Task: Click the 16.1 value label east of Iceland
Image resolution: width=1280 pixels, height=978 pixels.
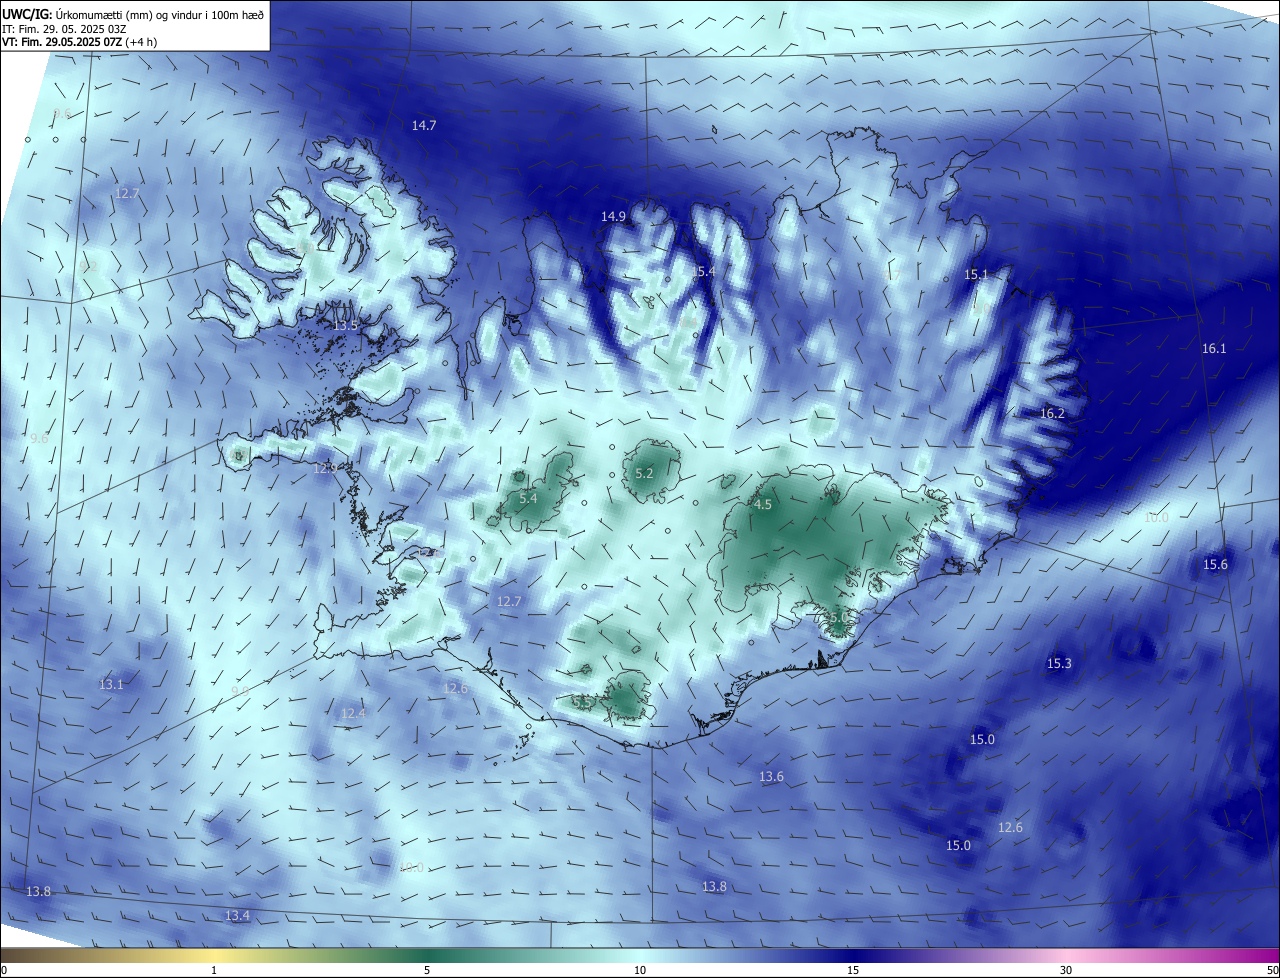Action: (x=1214, y=348)
